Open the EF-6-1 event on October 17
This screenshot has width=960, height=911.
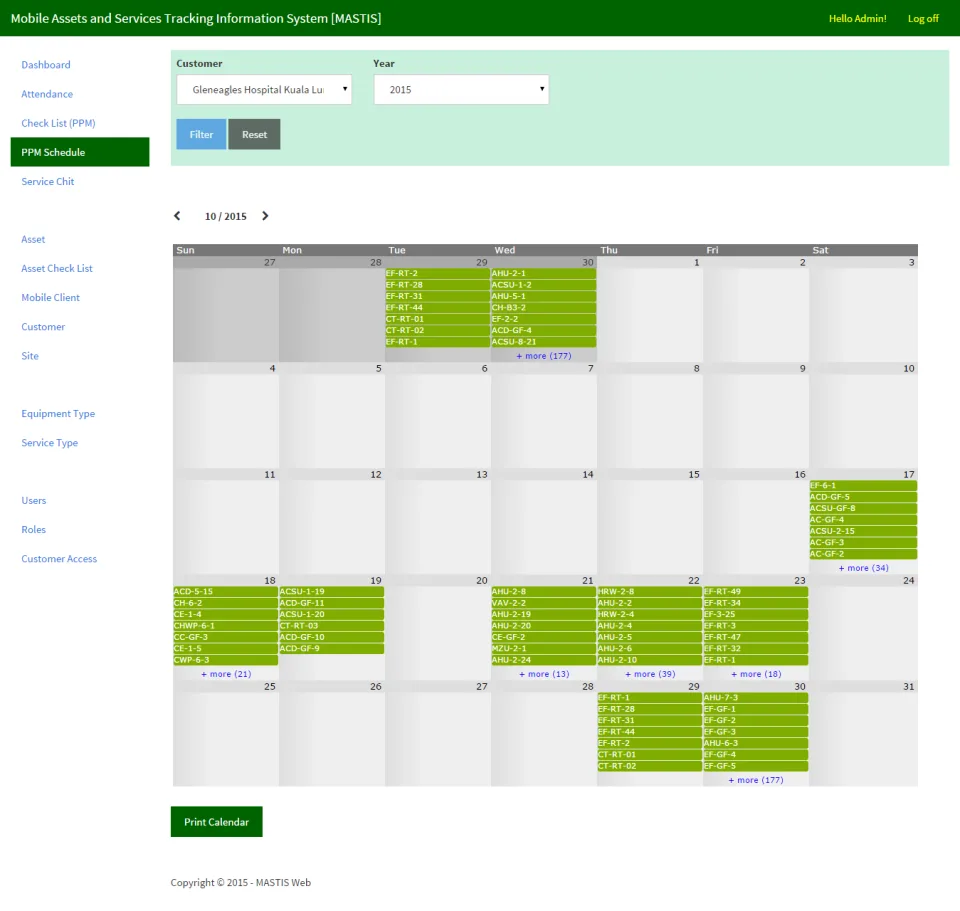[863, 485]
